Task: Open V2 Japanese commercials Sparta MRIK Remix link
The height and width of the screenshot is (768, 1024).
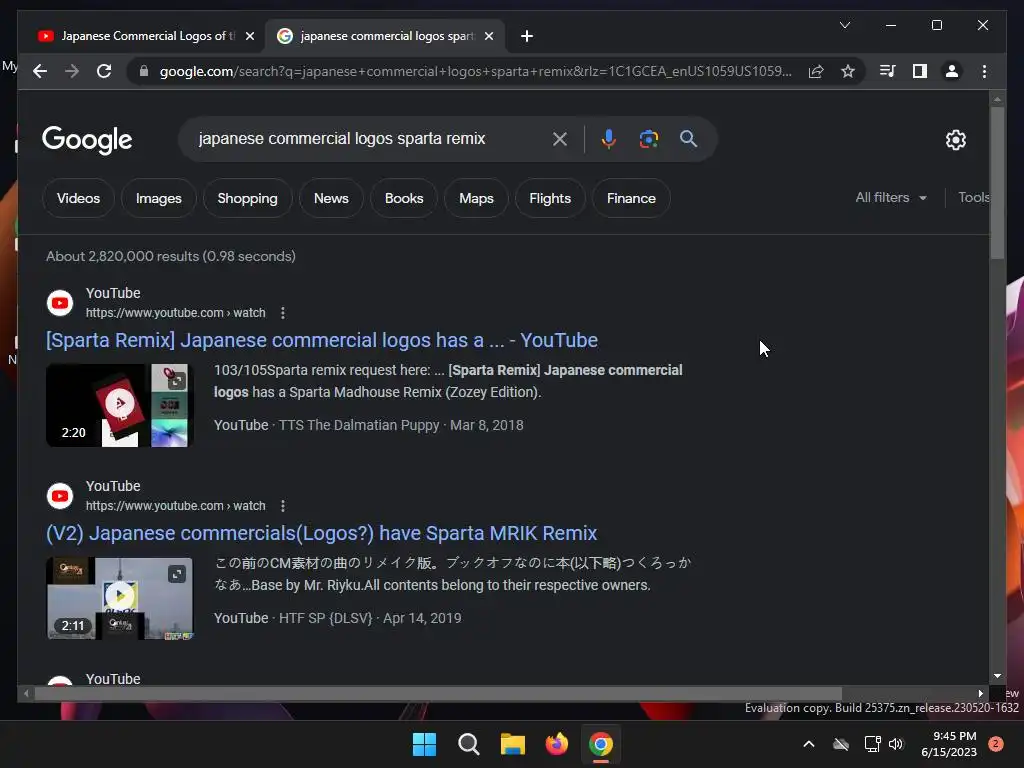Action: 321,533
